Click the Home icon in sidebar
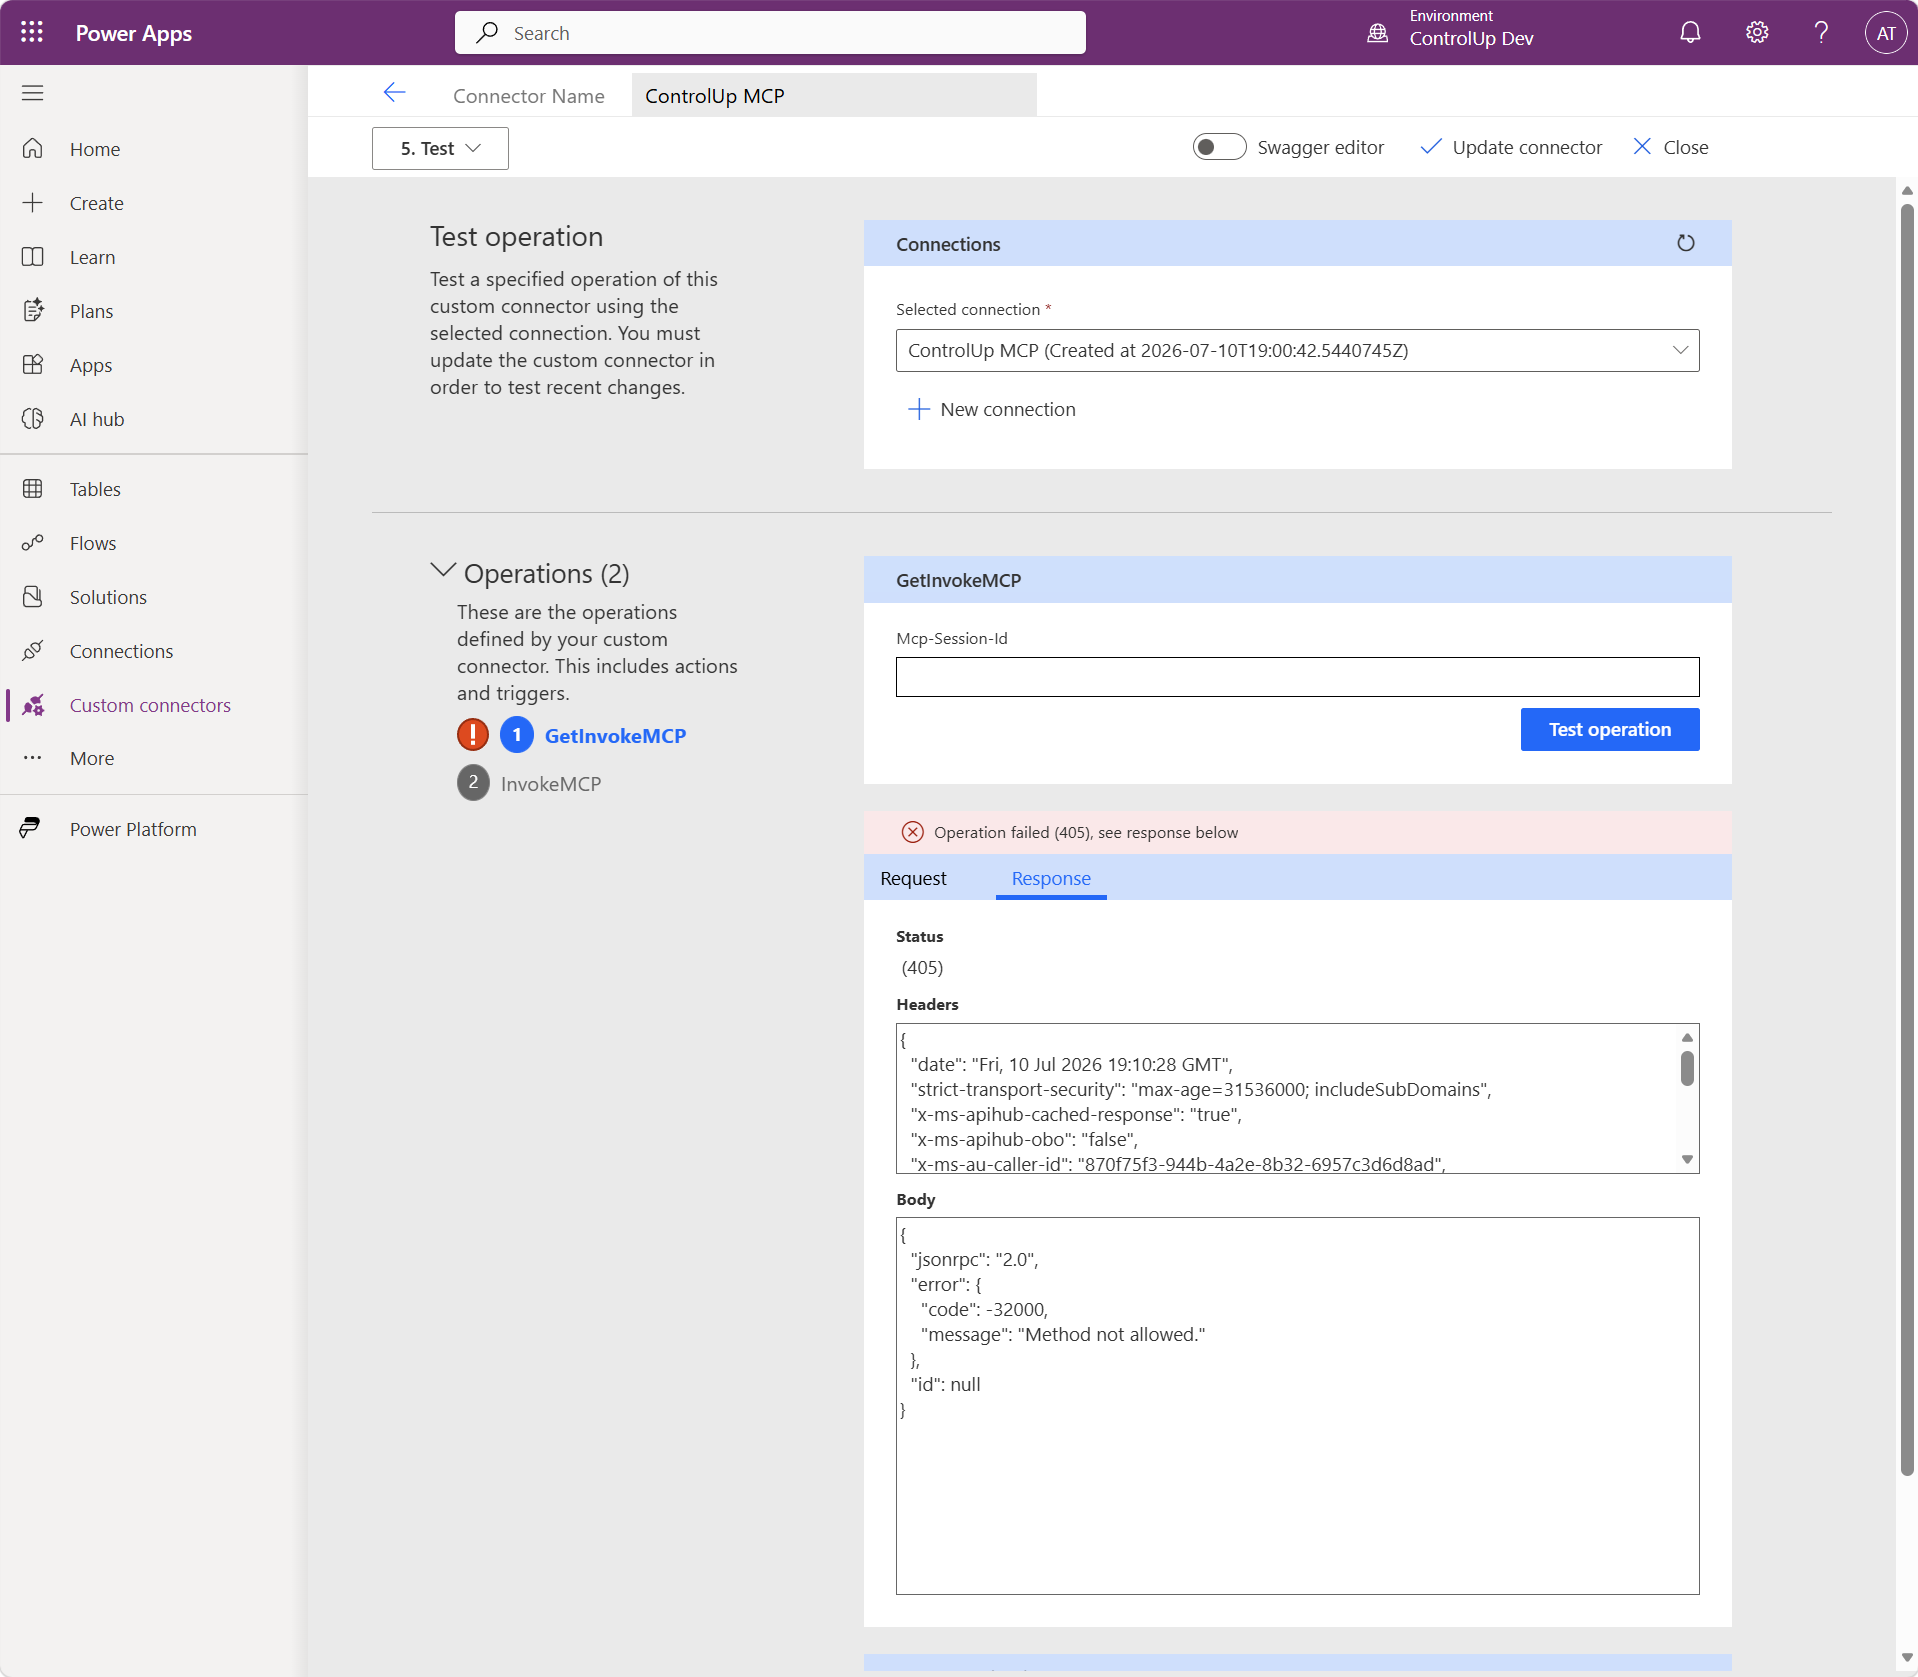 (33, 149)
